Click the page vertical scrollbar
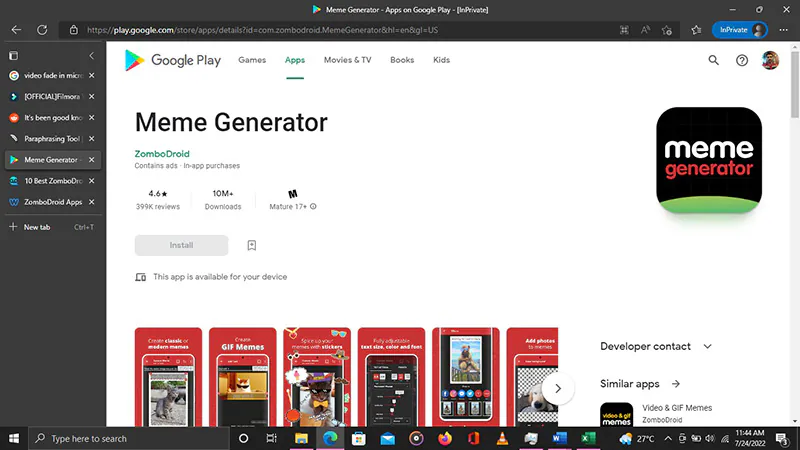 795,87
